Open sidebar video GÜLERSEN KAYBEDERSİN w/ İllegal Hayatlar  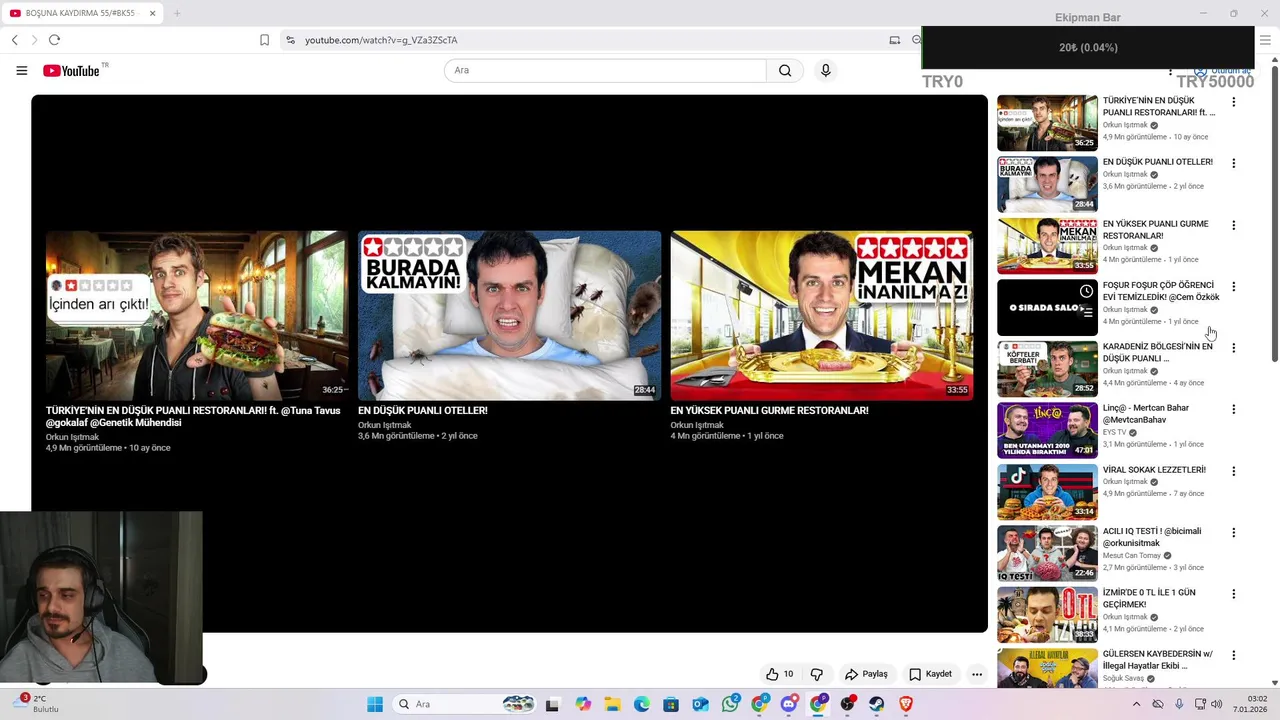(1158, 660)
